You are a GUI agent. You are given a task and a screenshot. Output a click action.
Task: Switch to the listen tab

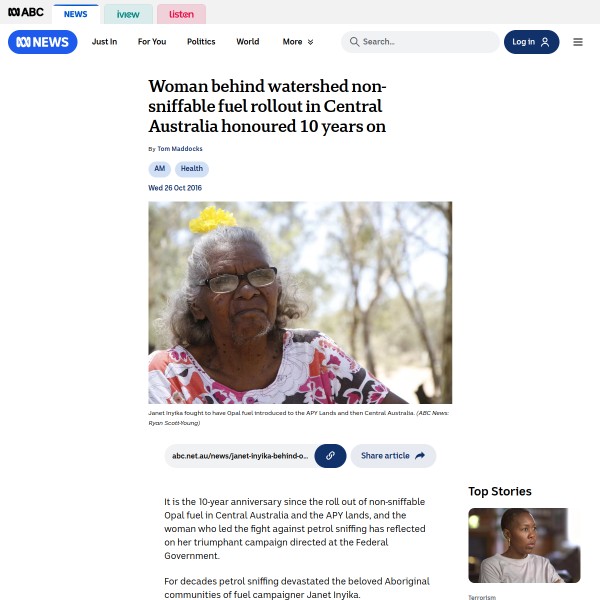(x=181, y=14)
